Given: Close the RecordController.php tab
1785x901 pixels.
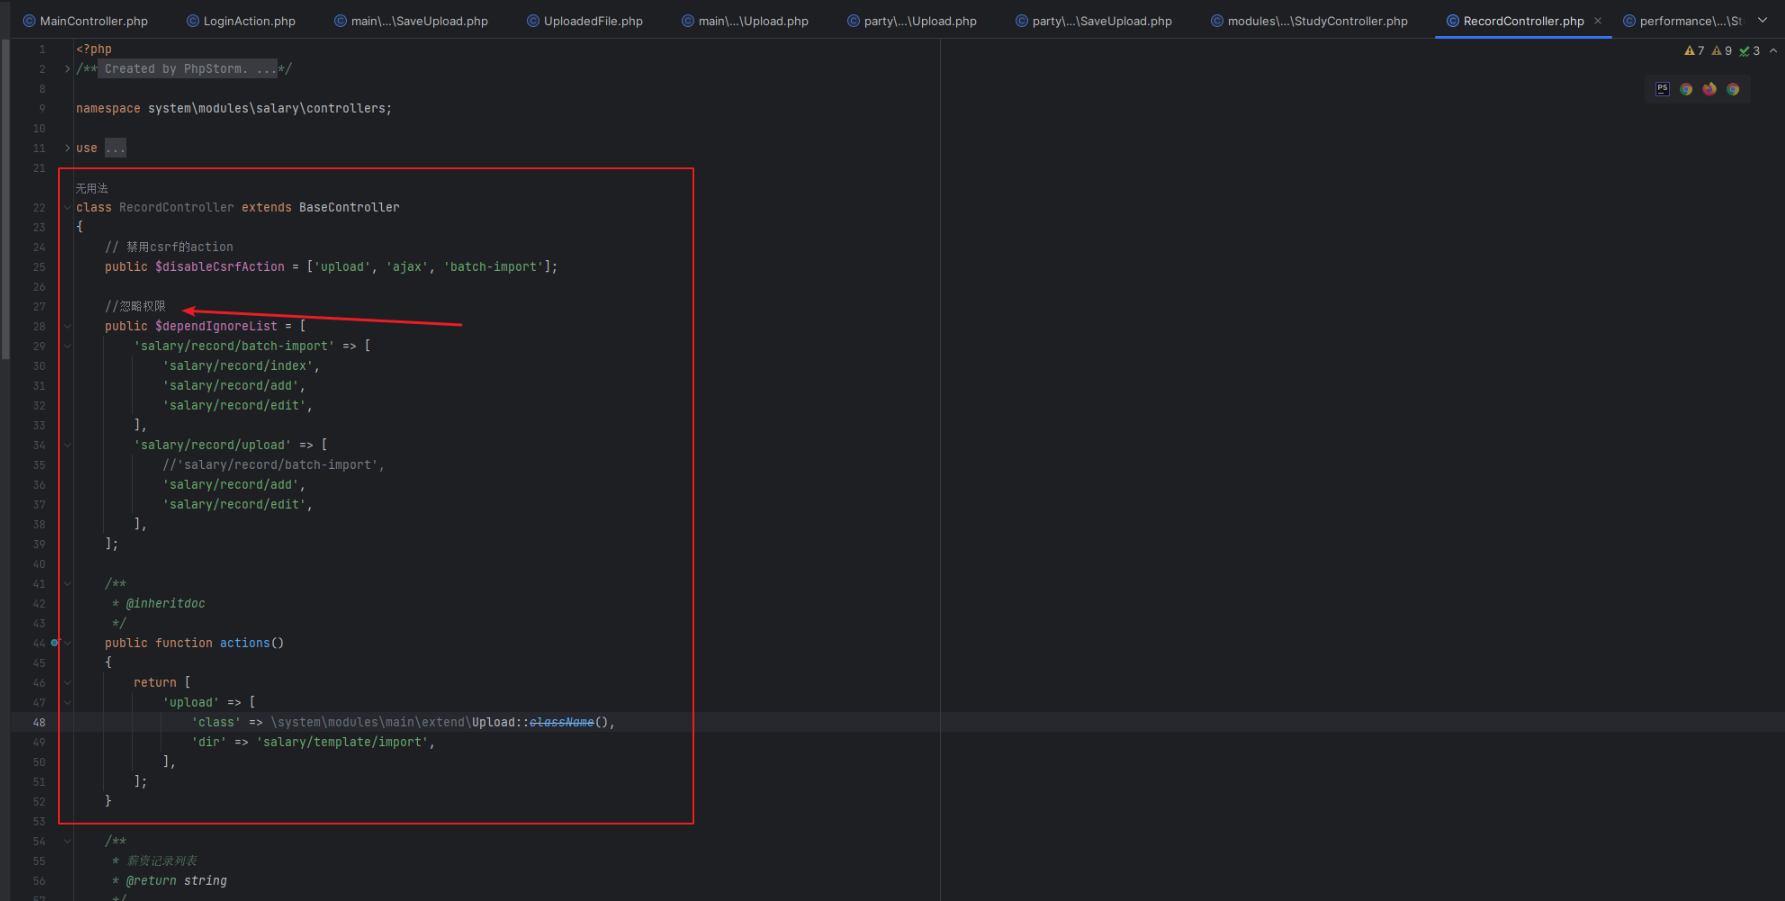Looking at the screenshot, I should 1598,21.
